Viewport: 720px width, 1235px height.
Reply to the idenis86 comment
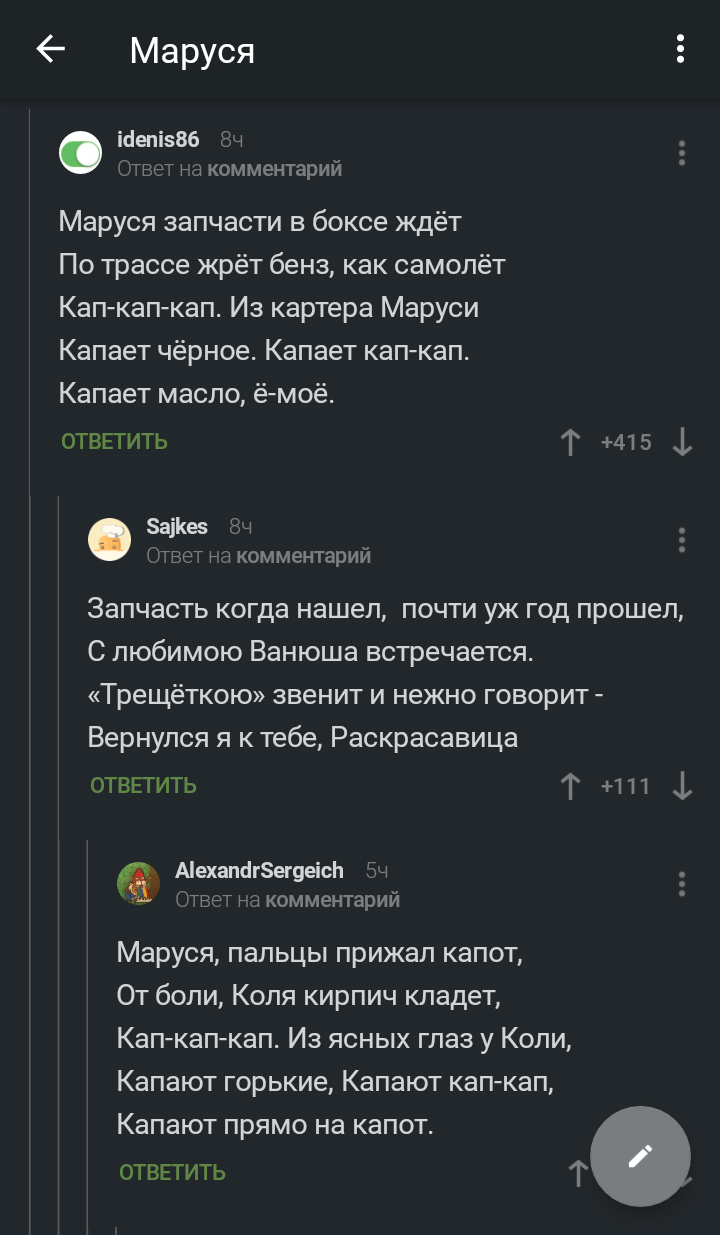coord(114,442)
